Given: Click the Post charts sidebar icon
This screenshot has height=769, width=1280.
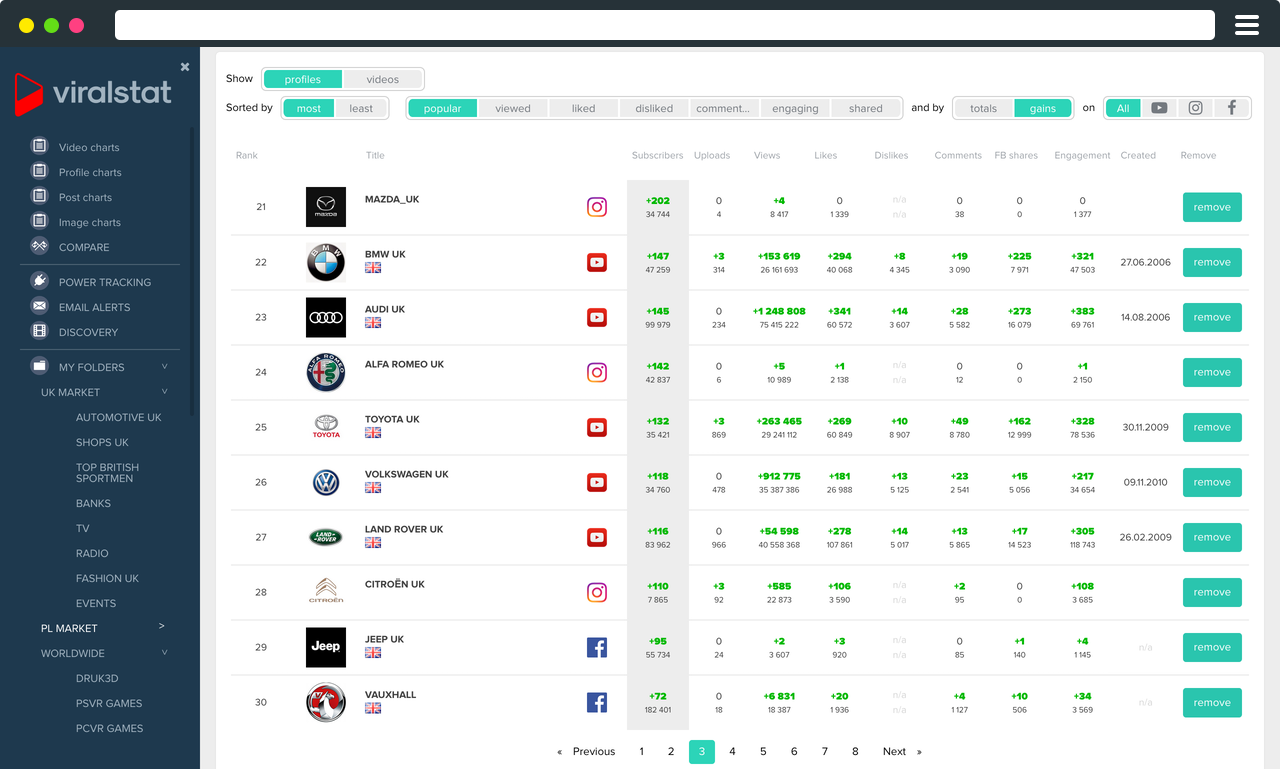Looking at the screenshot, I should 40,196.
